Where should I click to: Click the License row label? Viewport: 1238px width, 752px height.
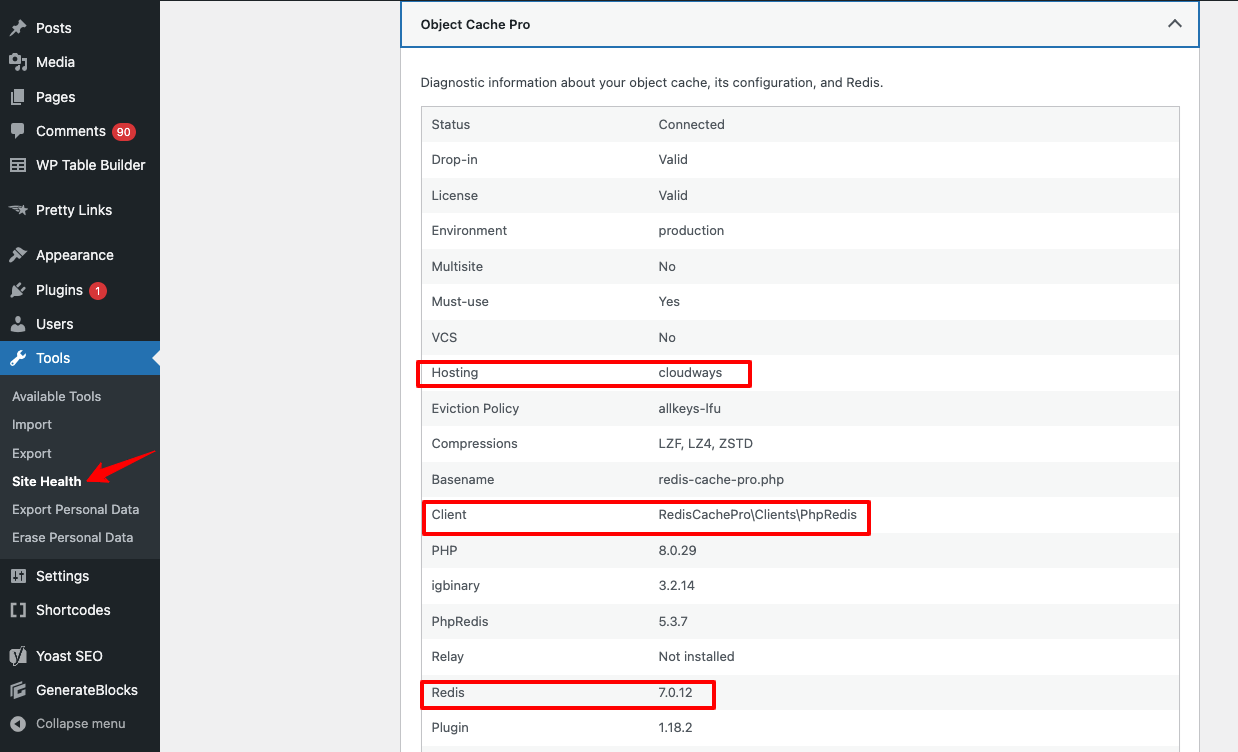tap(454, 195)
